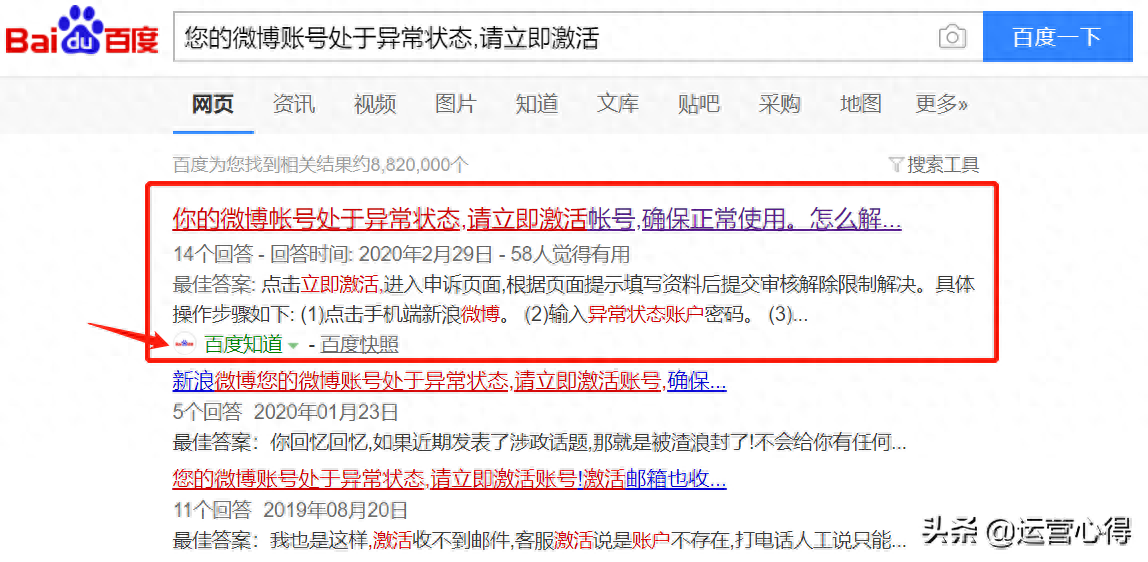Open the 采购 tab
1148x562 pixels.
pyautogui.click(x=780, y=104)
